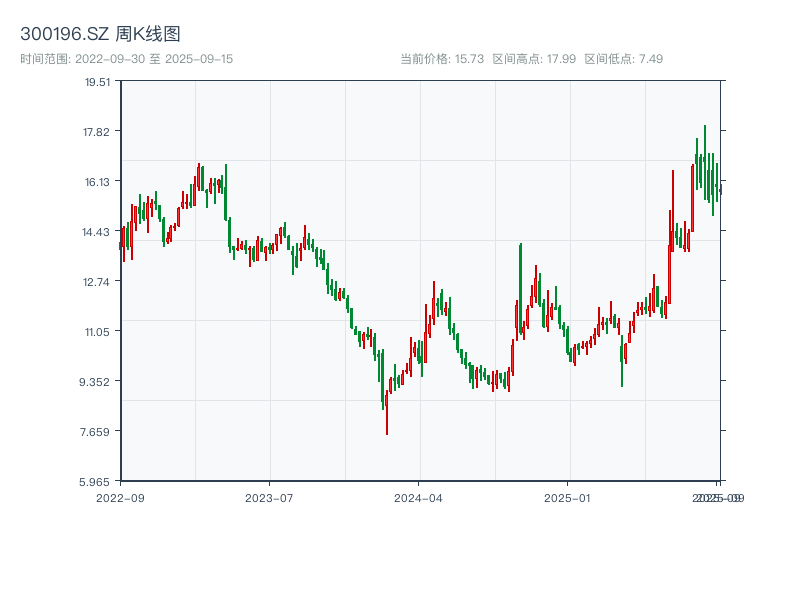Screen dimensions: 800x600
Task: Select the 2023-07 date axis label
Action: coord(270,497)
